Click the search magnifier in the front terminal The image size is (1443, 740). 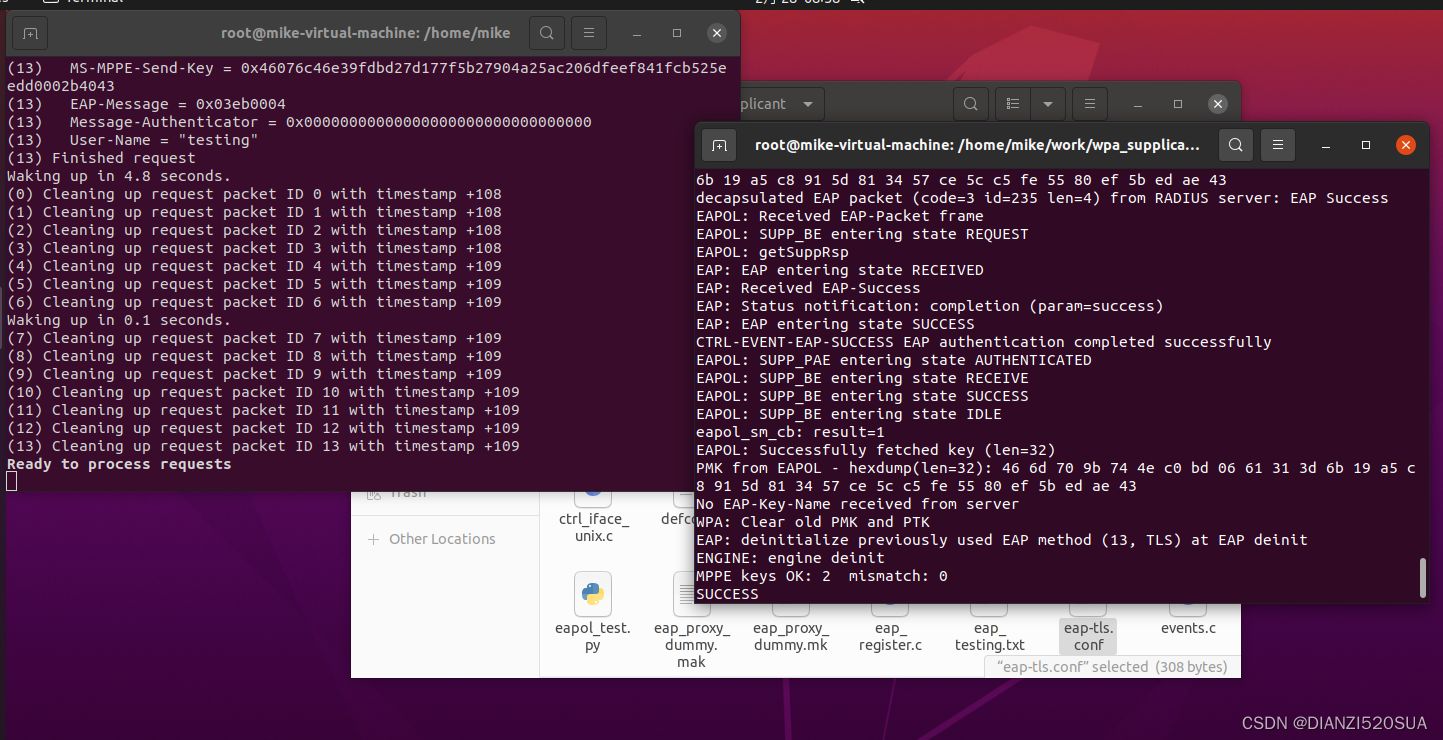pyautogui.click(x=1236, y=145)
